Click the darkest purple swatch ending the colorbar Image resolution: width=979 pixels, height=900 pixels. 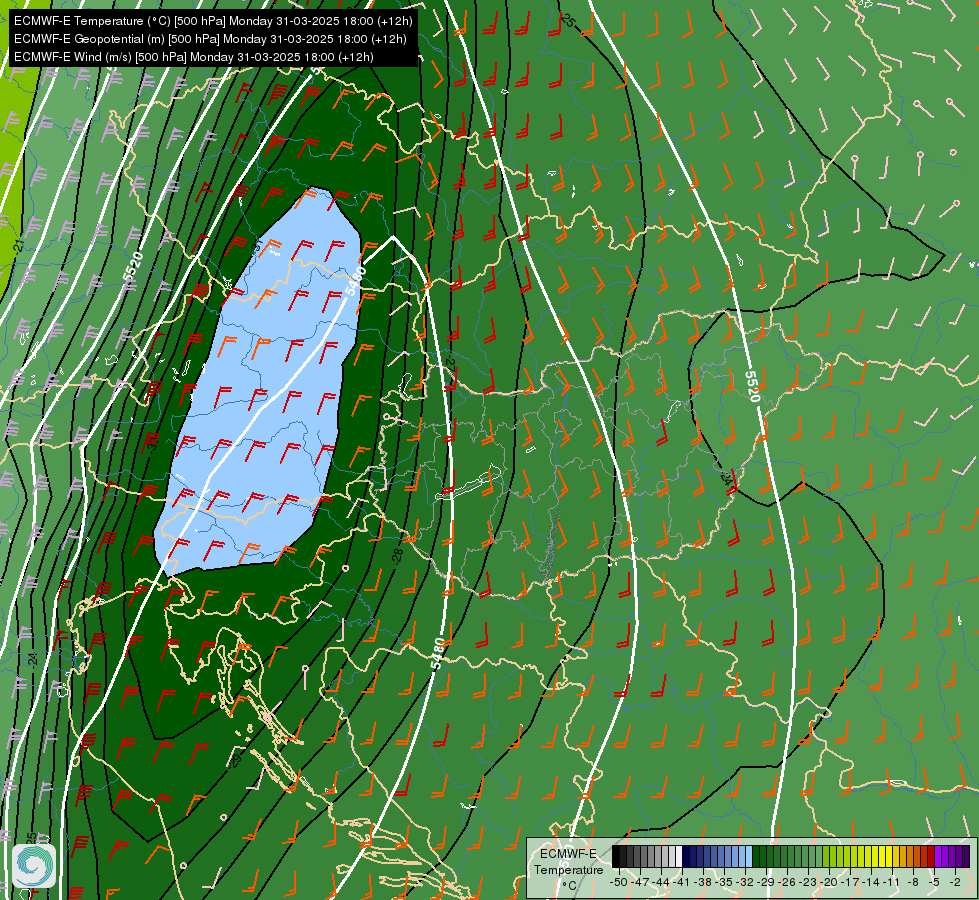click(965, 856)
